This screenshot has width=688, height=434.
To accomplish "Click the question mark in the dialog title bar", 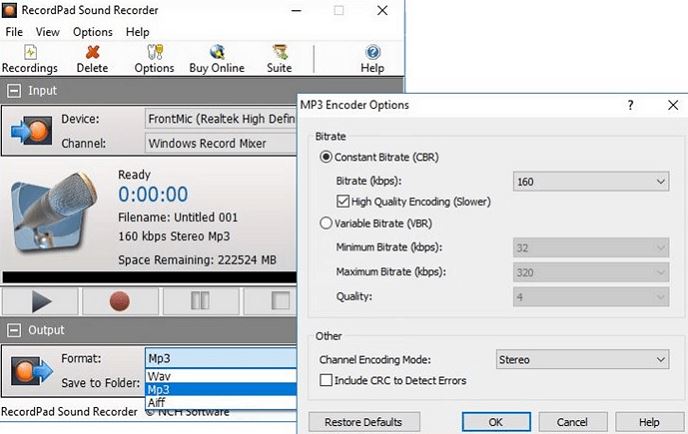I will [631, 105].
